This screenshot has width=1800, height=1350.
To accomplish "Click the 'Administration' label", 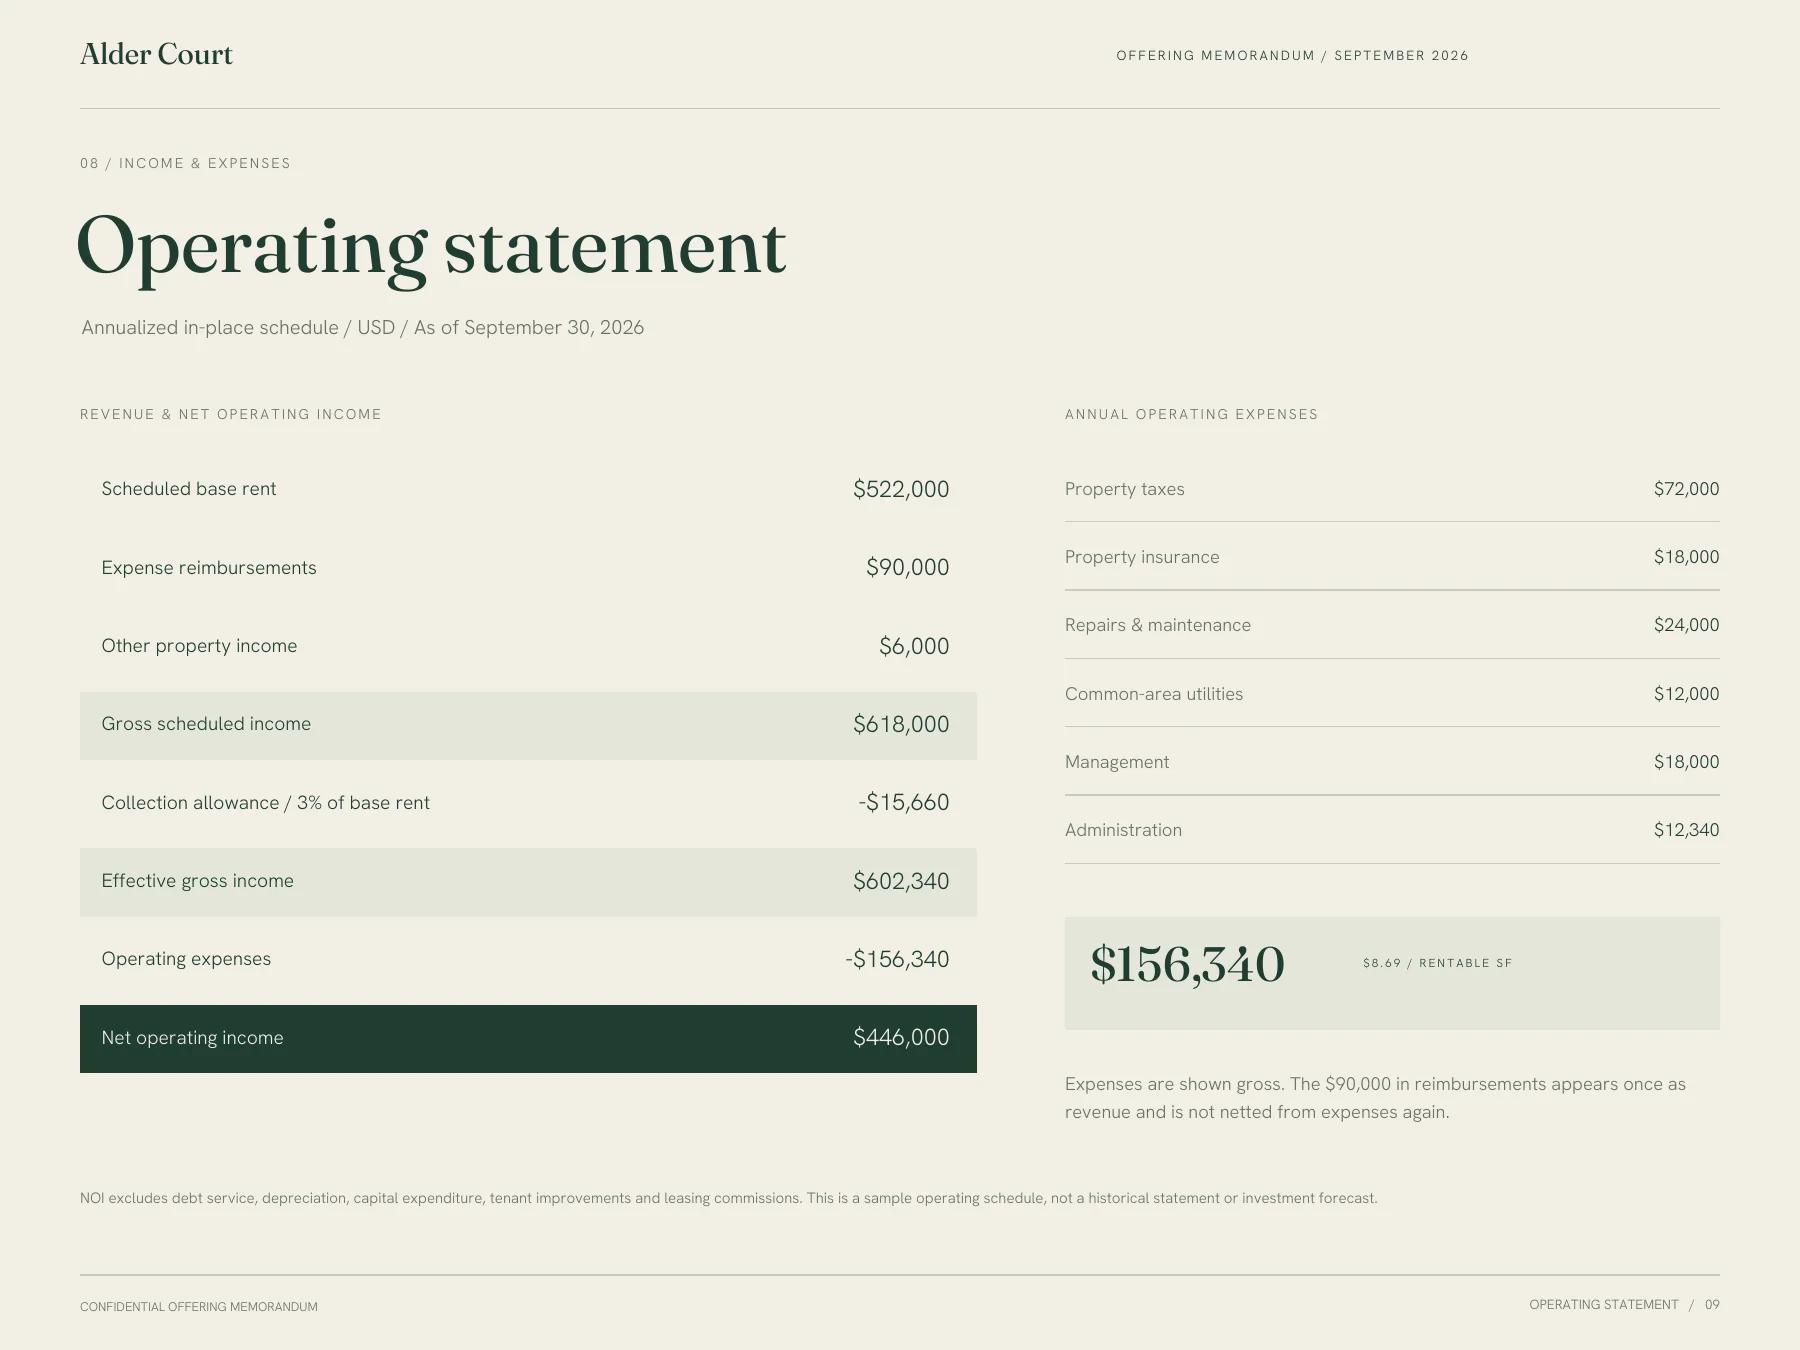I will click(x=1123, y=830).
